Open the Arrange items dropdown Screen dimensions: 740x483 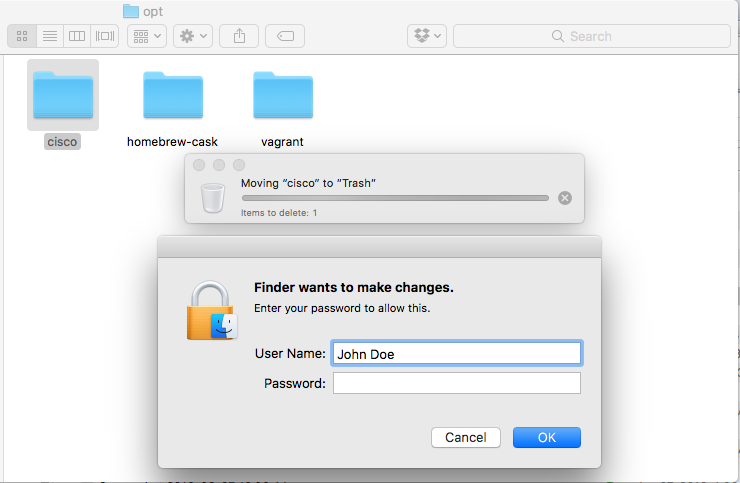pyautogui.click(x=145, y=36)
